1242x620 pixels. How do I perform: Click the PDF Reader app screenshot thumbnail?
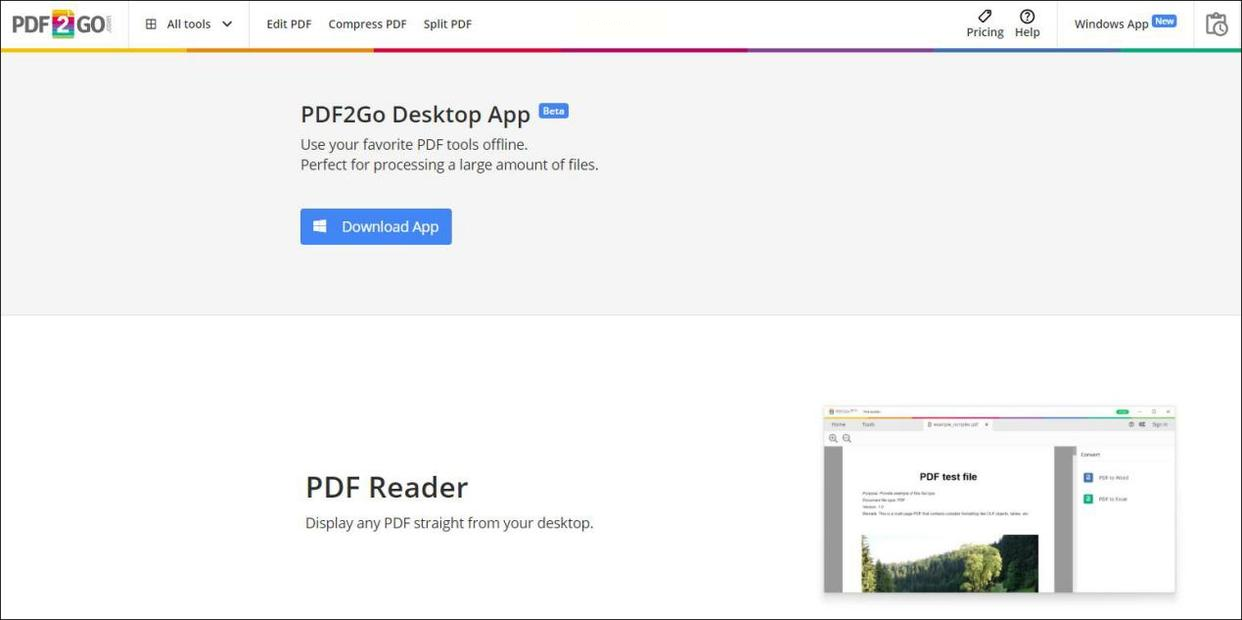[x=999, y=499]
